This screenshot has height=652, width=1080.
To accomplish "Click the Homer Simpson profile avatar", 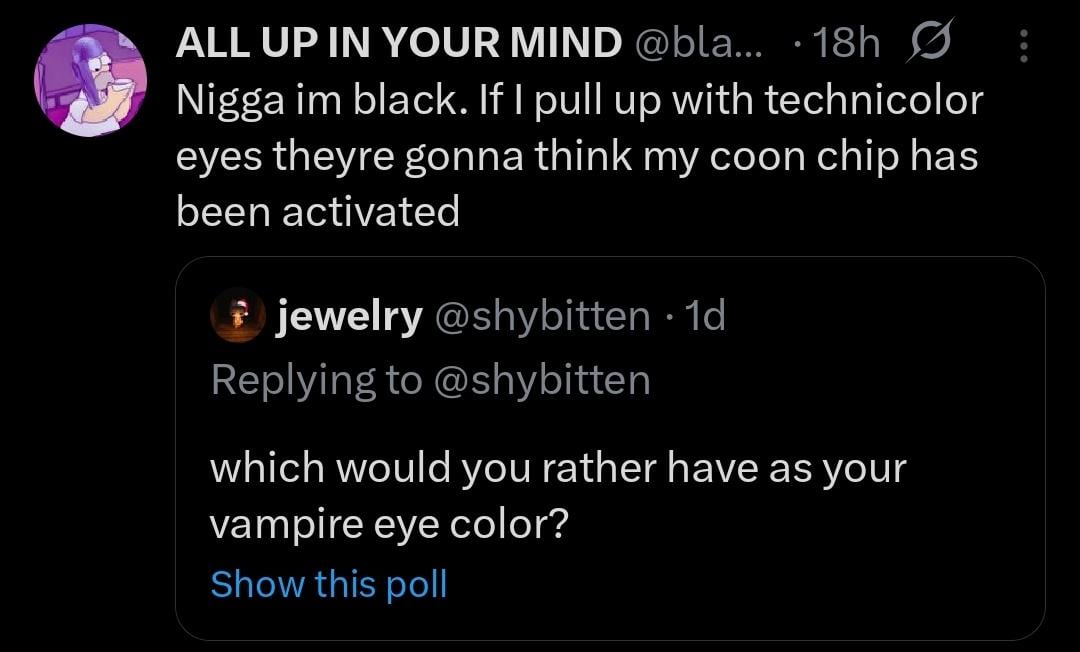I will click(91, 80).
